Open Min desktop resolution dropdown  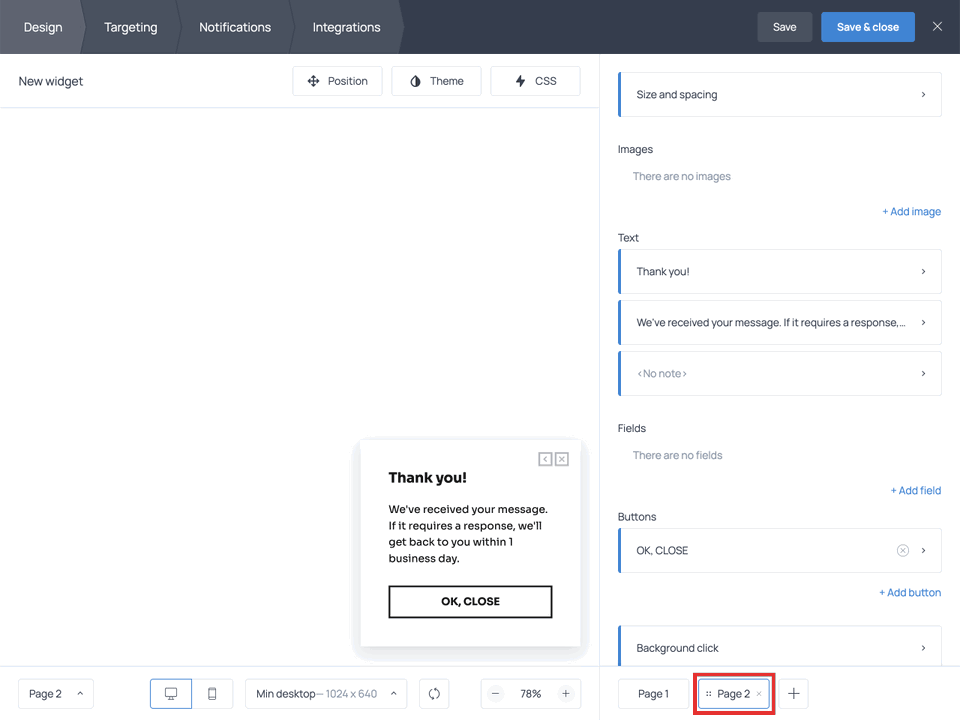click(x=325, y=694)
